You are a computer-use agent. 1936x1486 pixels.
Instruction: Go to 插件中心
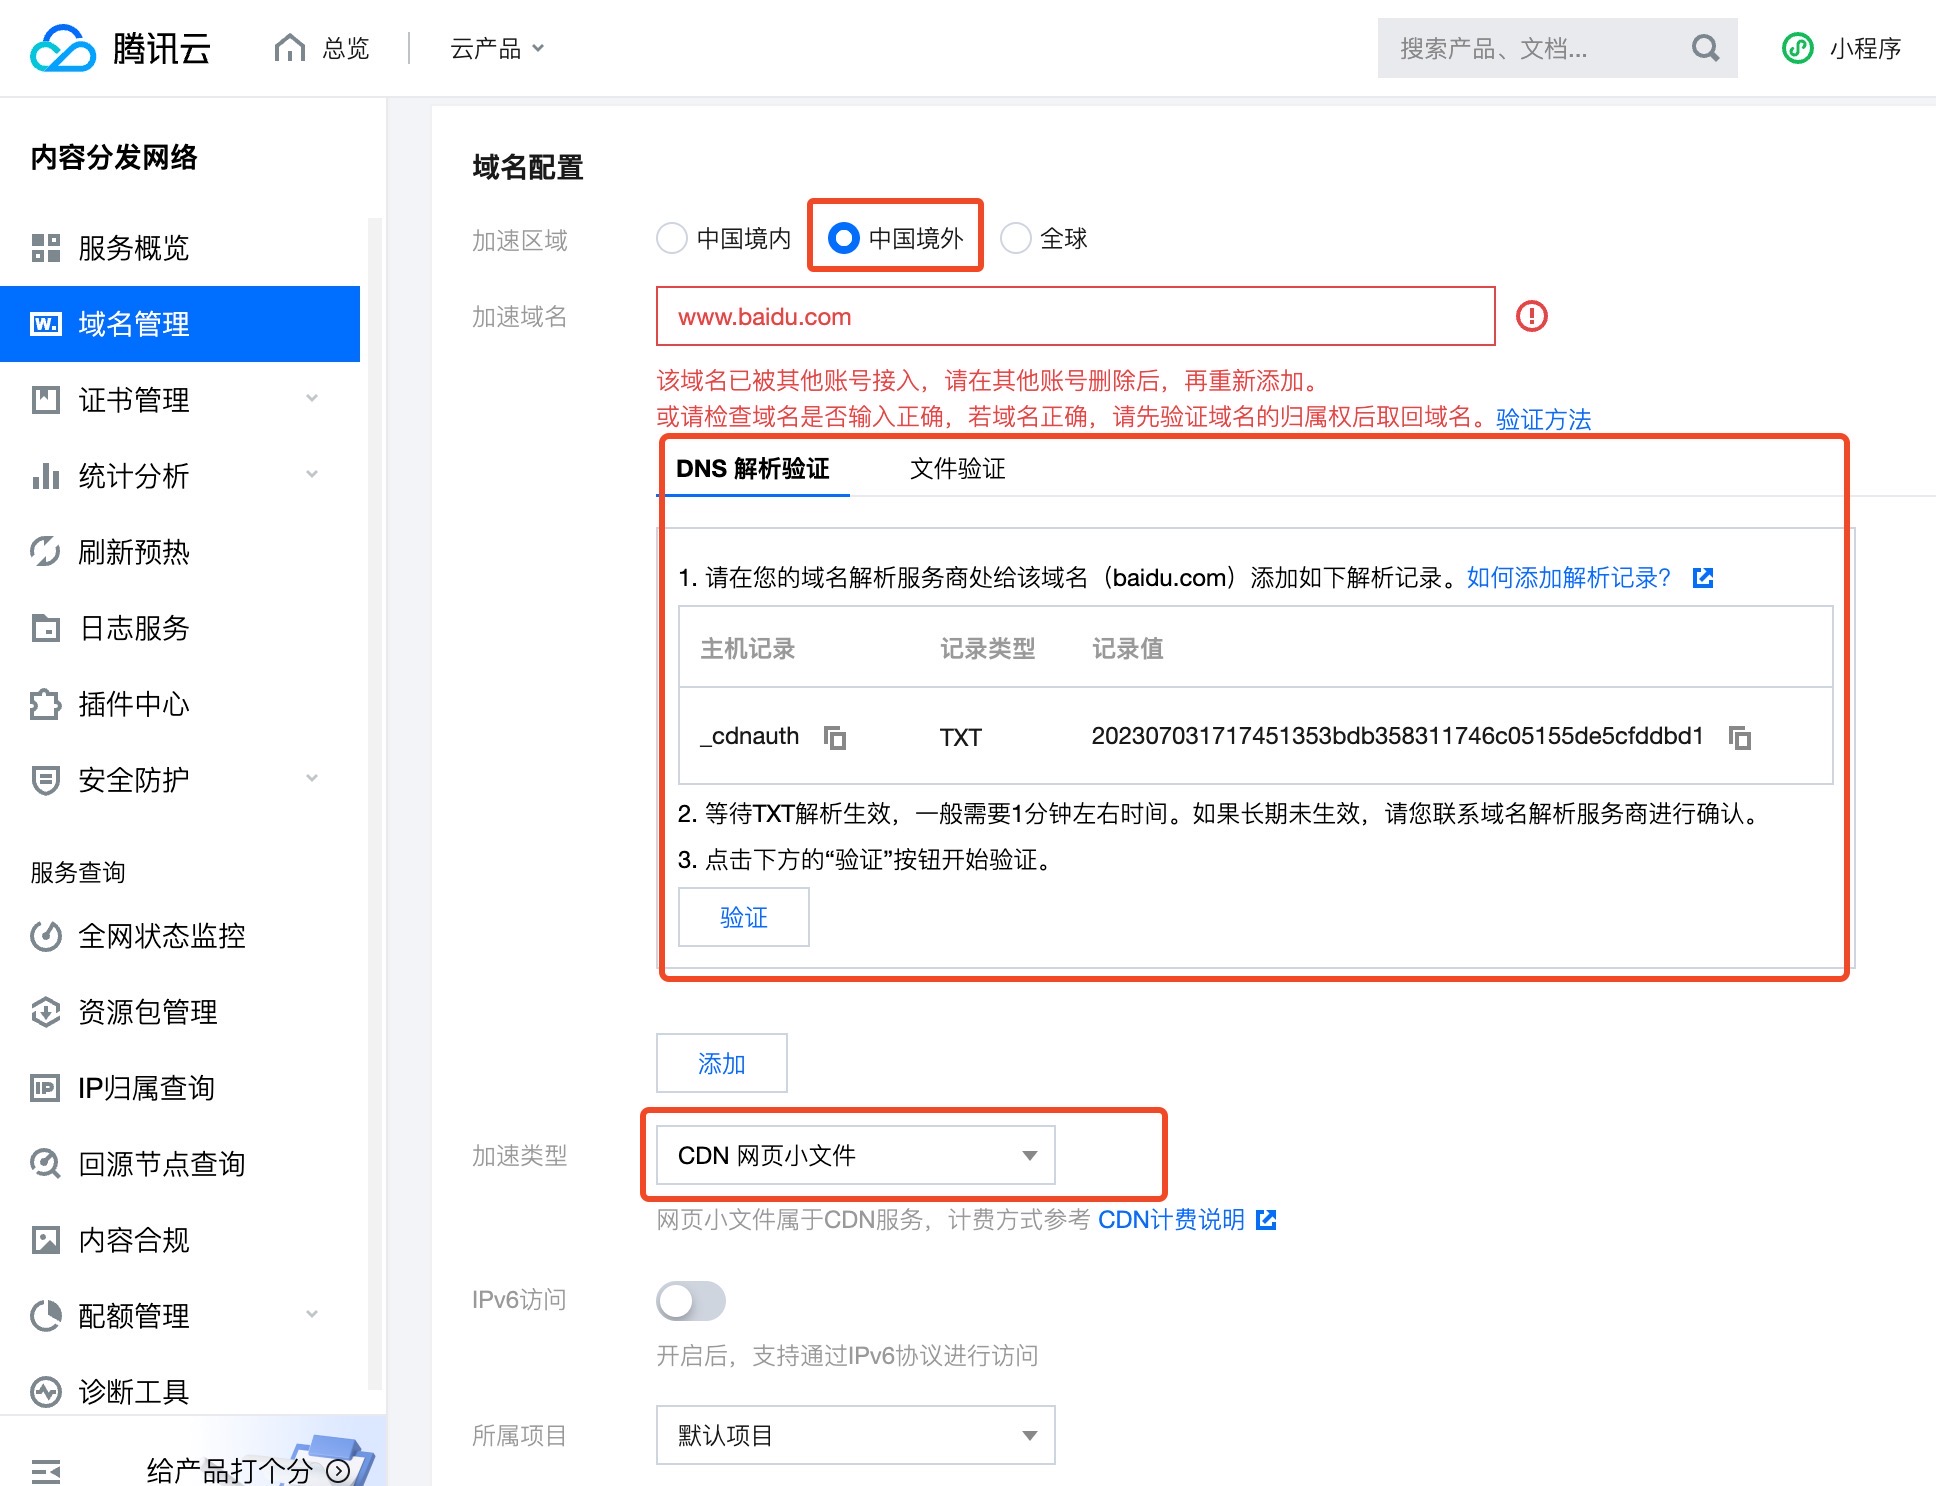pyautogui.click(x=135, y=705)
